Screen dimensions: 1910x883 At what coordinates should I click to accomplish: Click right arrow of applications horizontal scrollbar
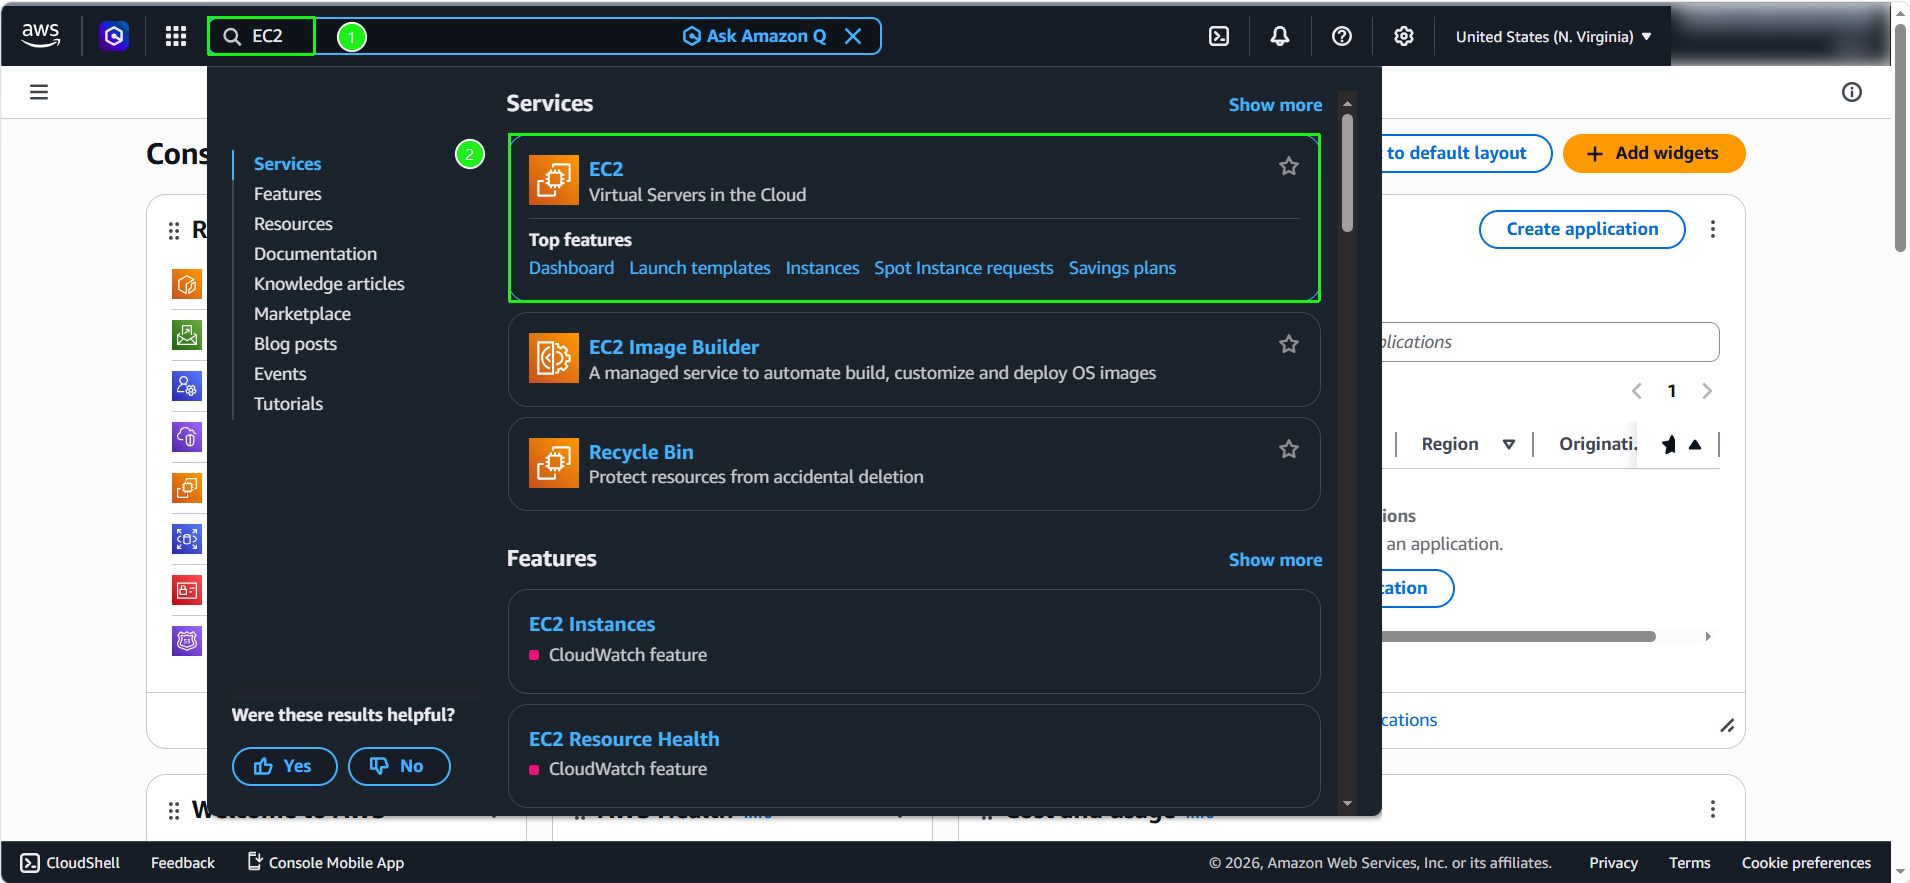tap(1708, 636)
